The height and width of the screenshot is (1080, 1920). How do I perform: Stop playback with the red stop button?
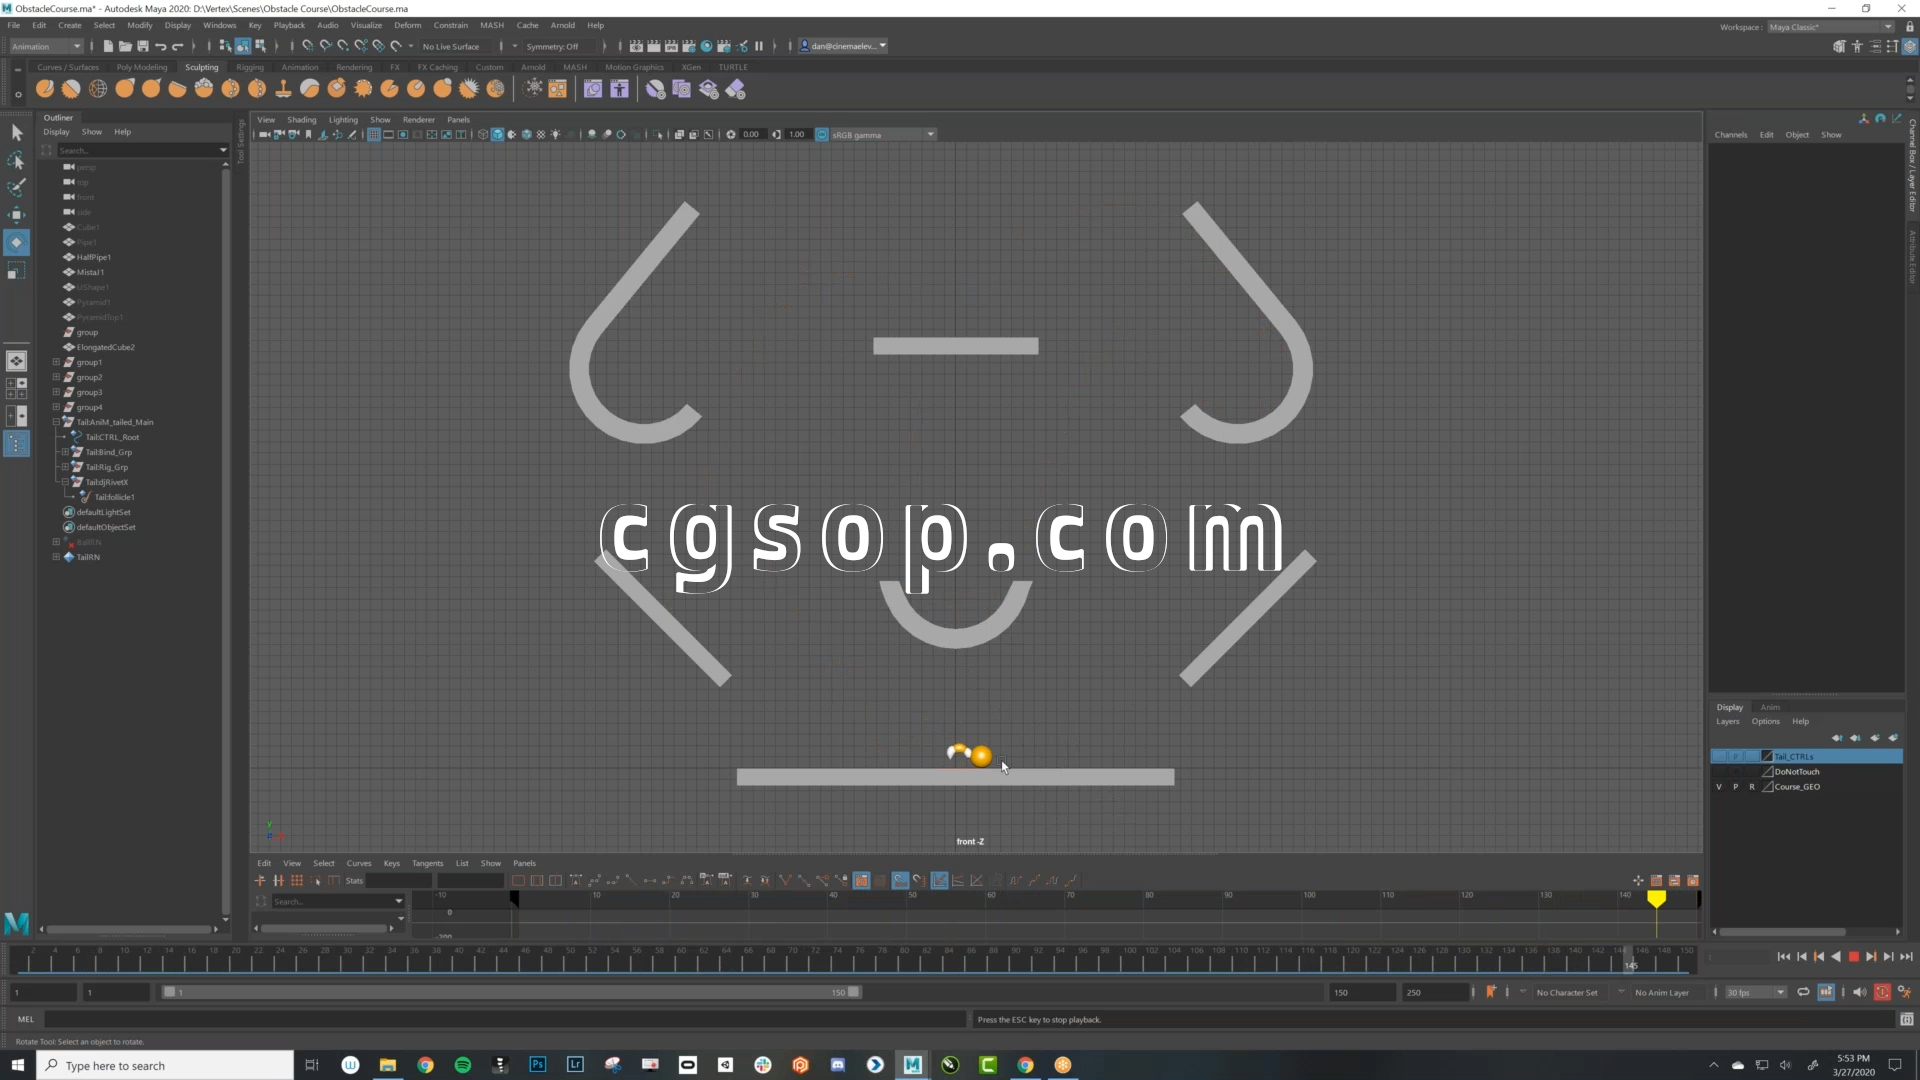coord(1853,957)
